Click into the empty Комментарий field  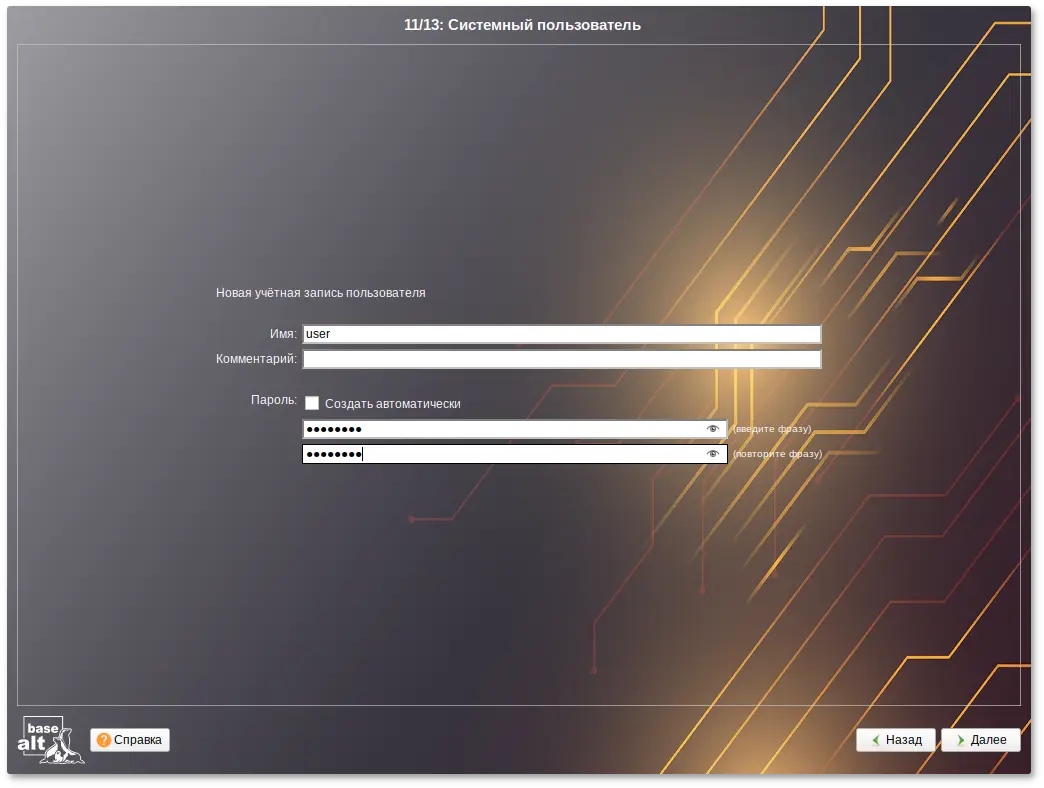pyautogui.click(x=561, y=359)
